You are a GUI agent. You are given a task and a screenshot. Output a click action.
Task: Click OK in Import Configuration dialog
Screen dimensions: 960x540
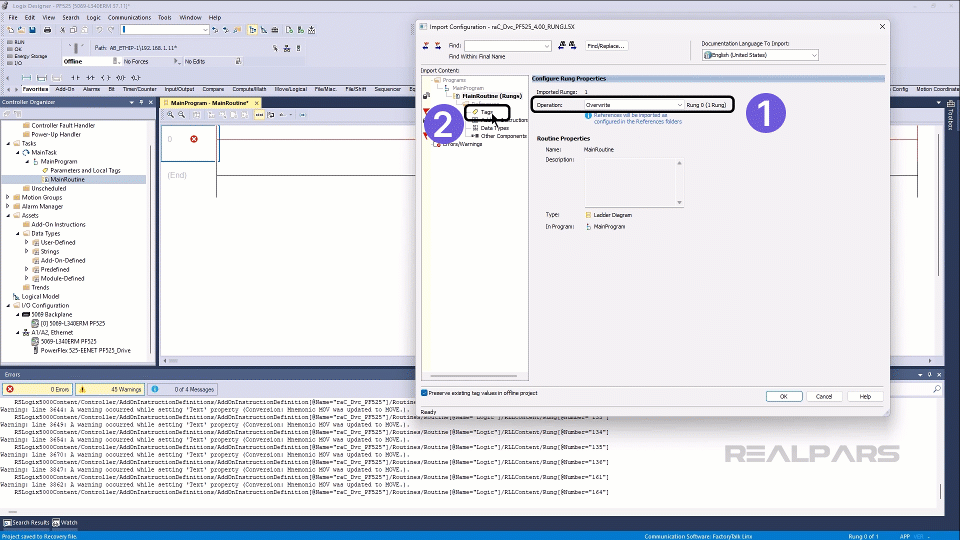(x=784, y=397)
